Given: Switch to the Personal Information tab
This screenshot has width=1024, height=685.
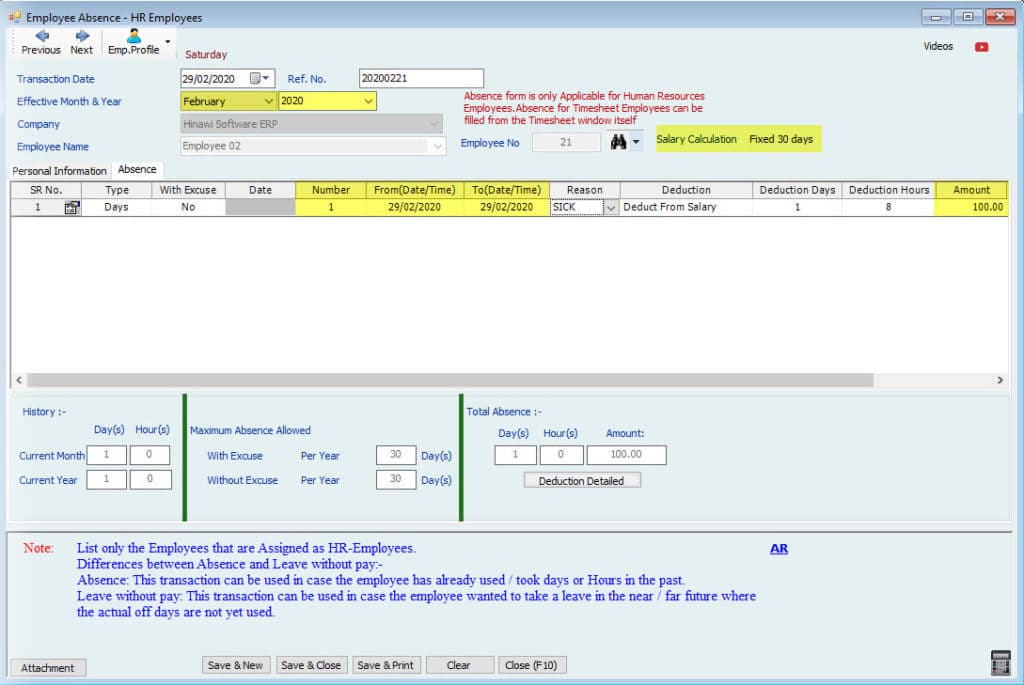Looking at the screenshot, I should pos(59,171).
